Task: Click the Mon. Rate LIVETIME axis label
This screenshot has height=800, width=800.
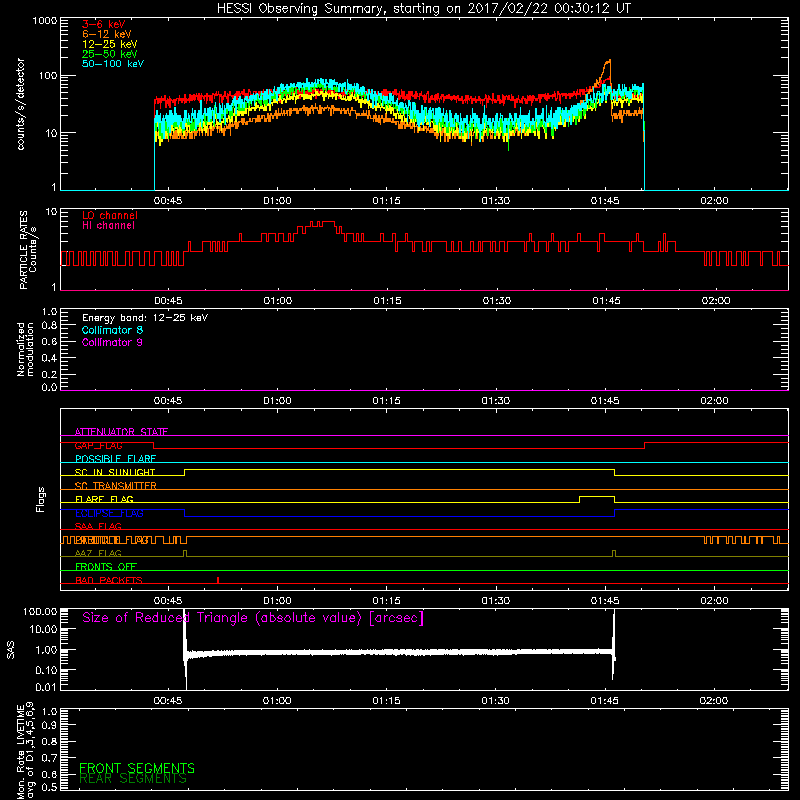Action: coord(20,752)
